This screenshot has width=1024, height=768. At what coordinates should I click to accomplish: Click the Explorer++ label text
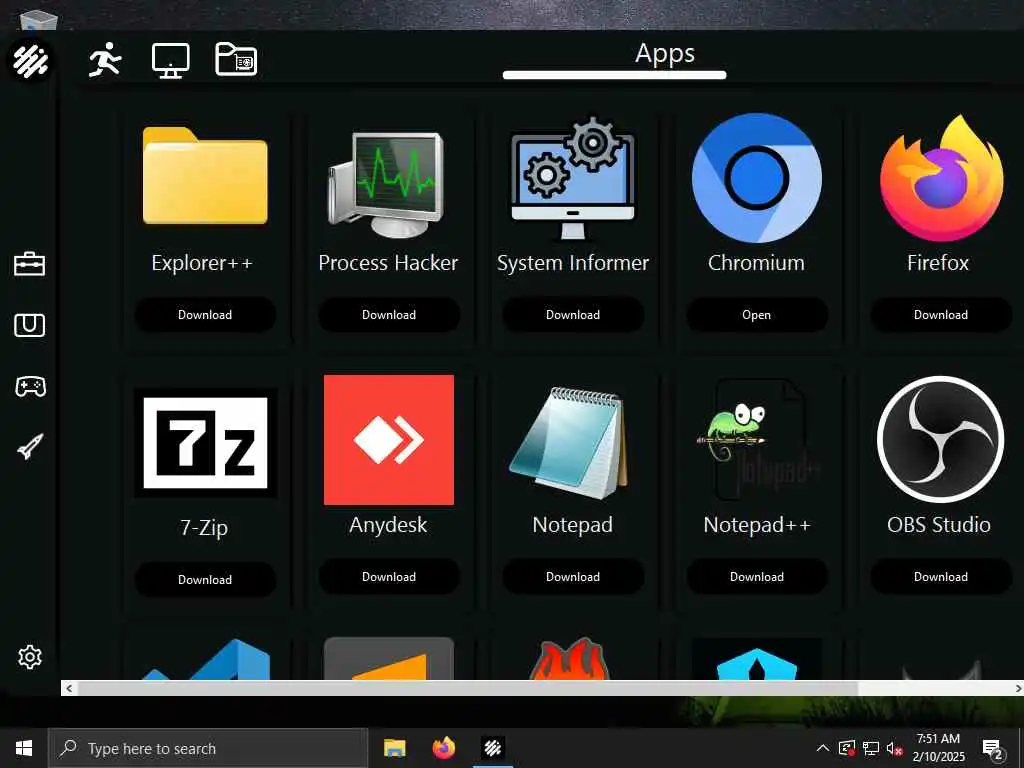pyautogui.click(x=202, y=263)
